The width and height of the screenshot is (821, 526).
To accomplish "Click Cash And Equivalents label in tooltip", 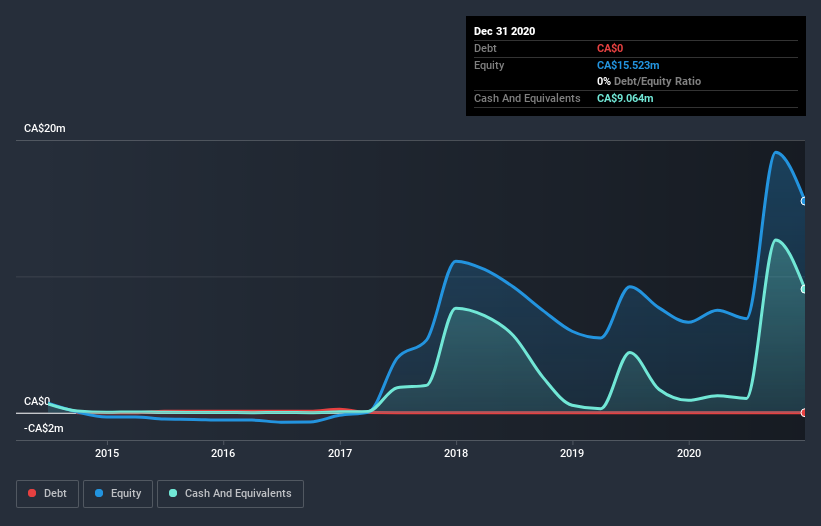I will click(527, 98).
